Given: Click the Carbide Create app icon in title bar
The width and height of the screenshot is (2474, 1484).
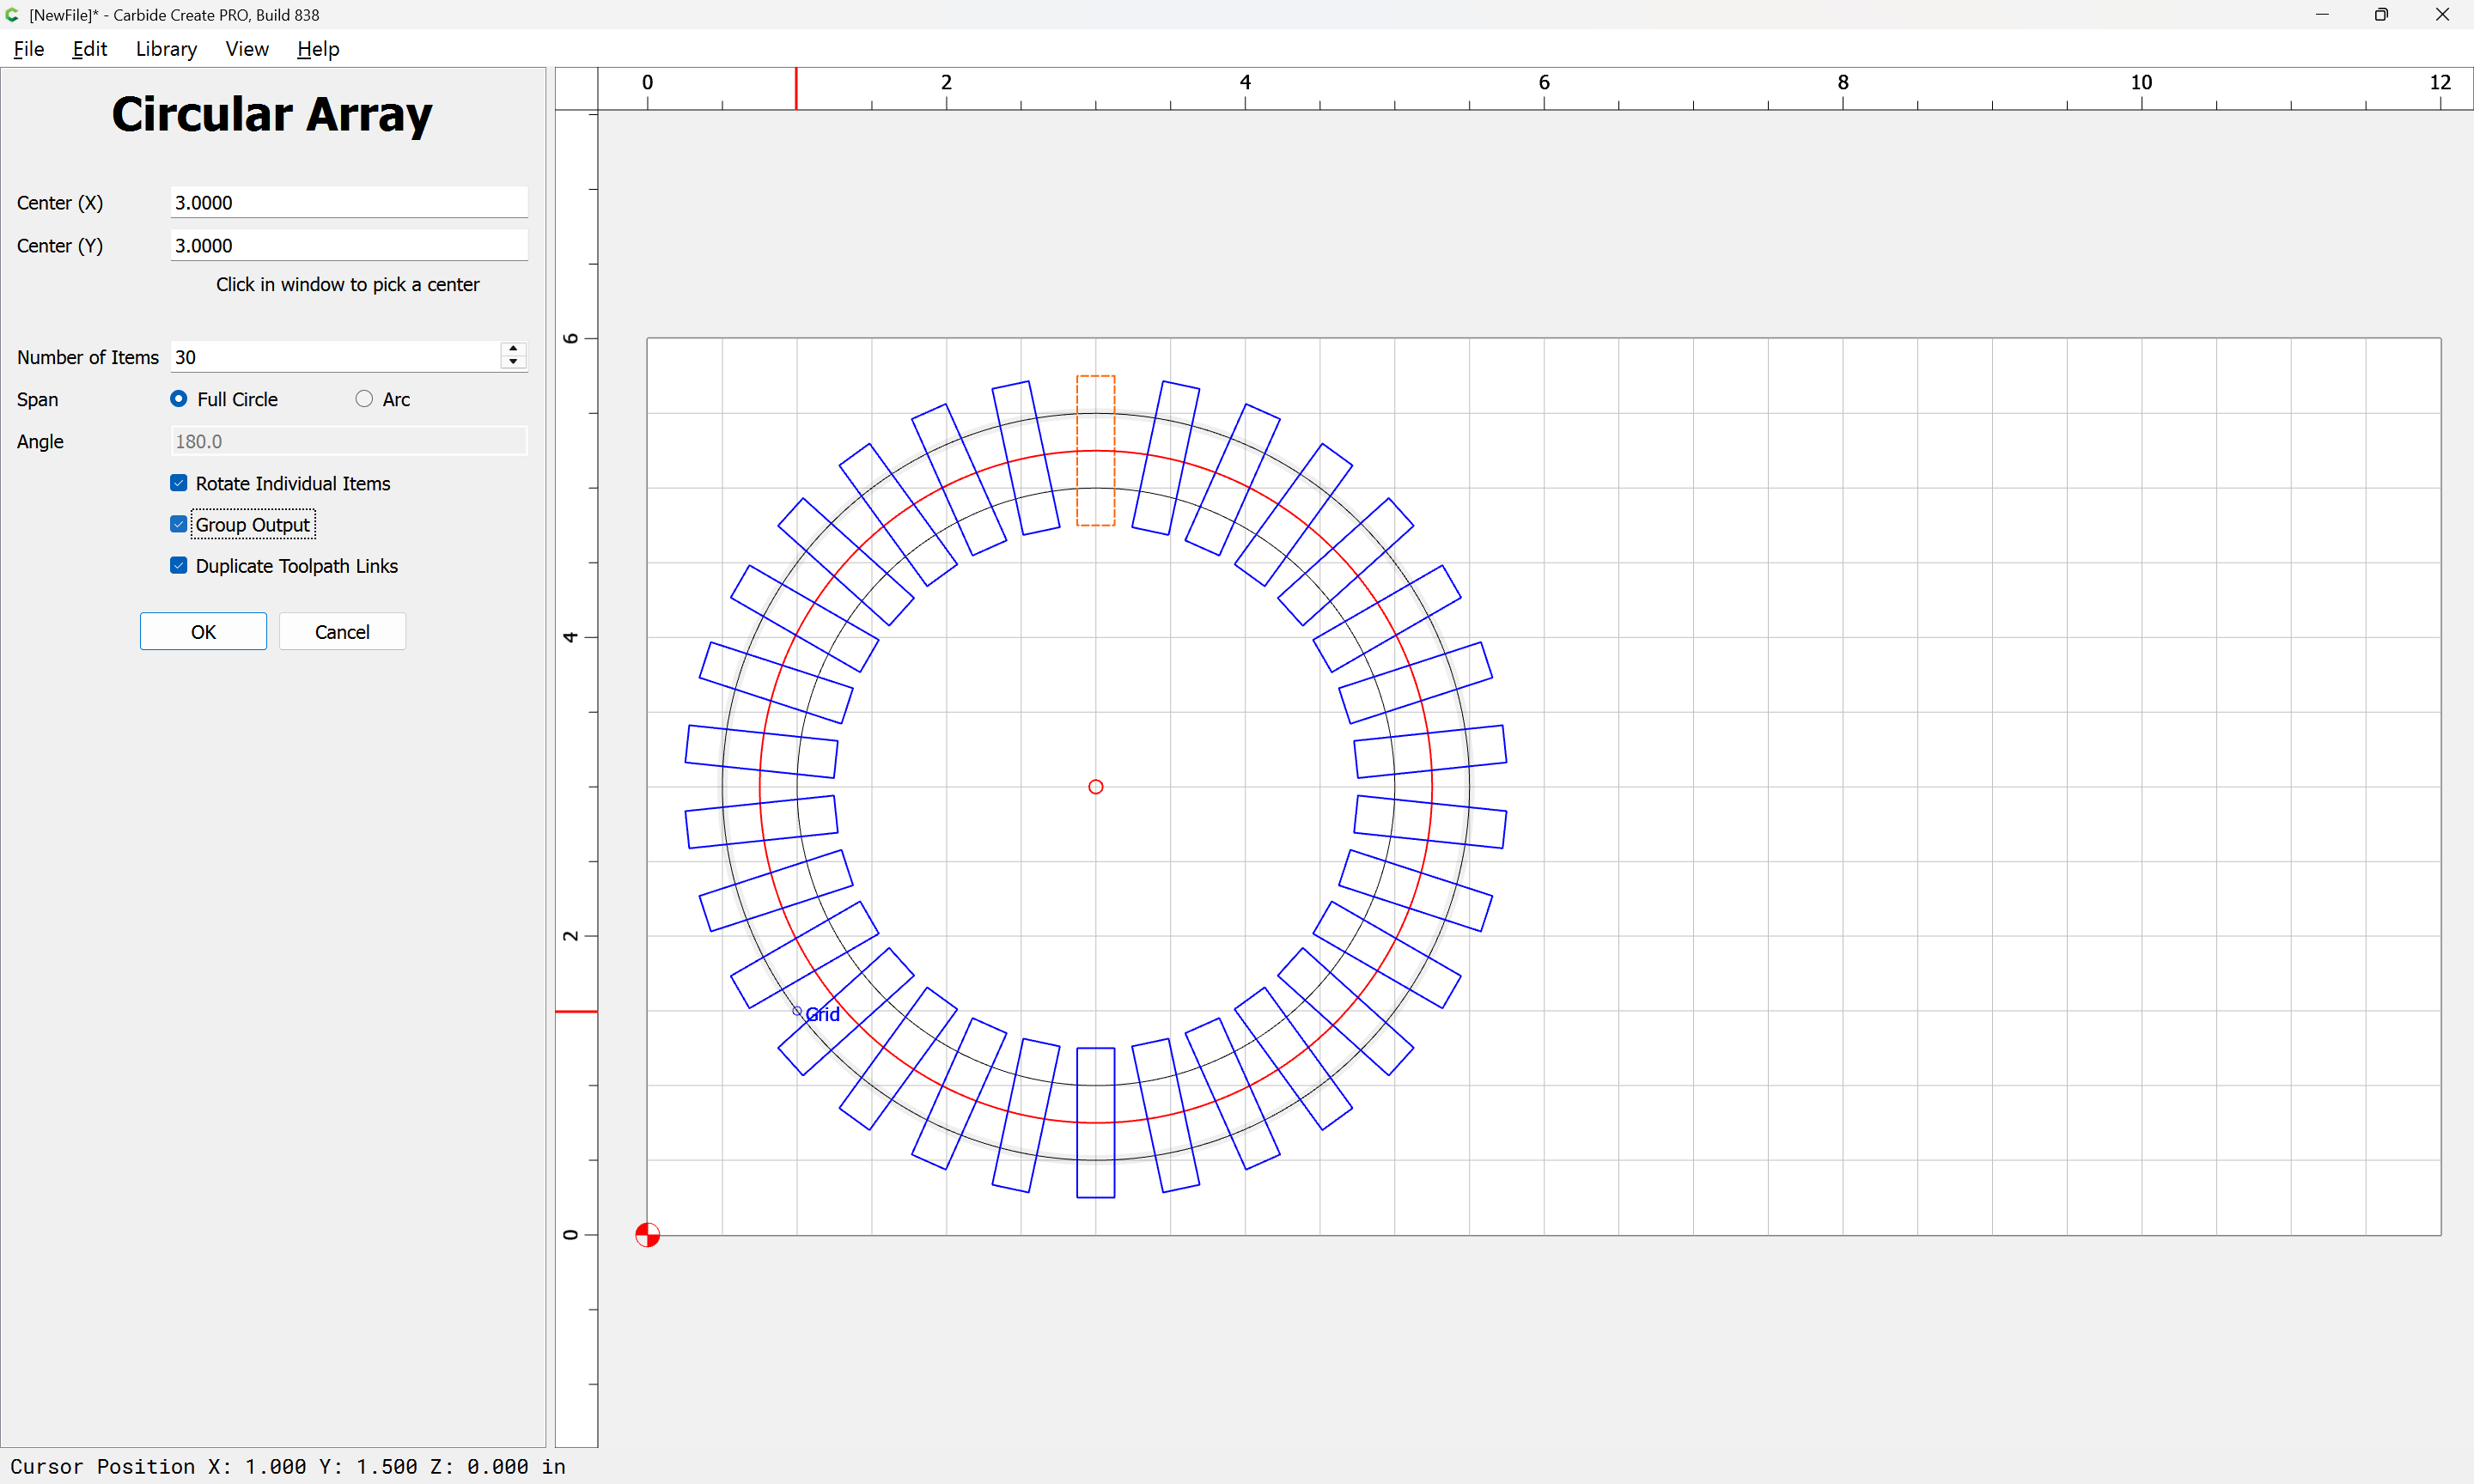Looking at the screenshot, I should [12, 15].
